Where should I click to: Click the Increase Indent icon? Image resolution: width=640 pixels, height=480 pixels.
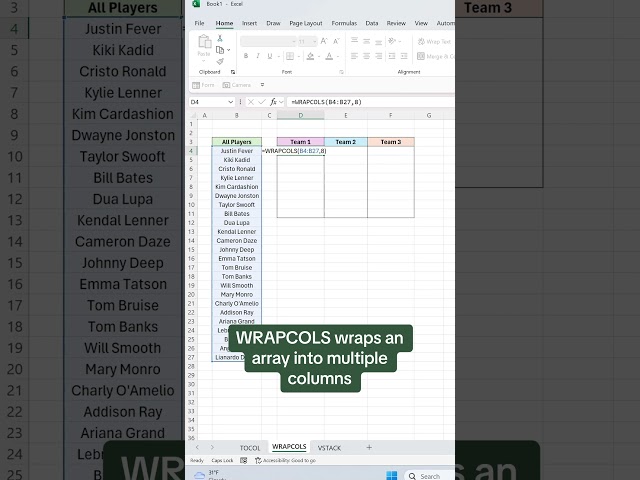coord(404,56)
